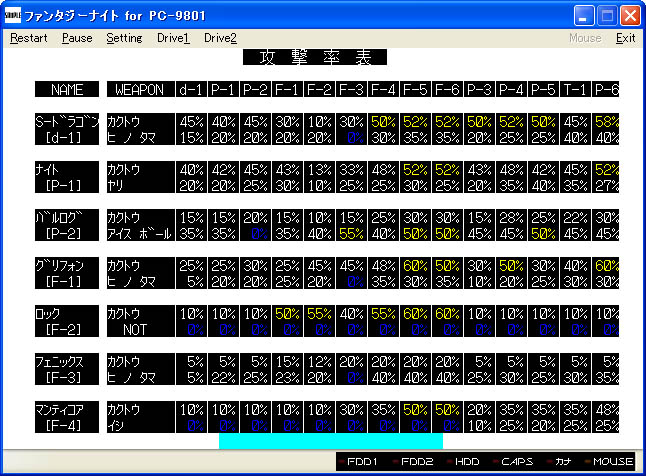Click the CAPS status indicator

pos(513,462)
